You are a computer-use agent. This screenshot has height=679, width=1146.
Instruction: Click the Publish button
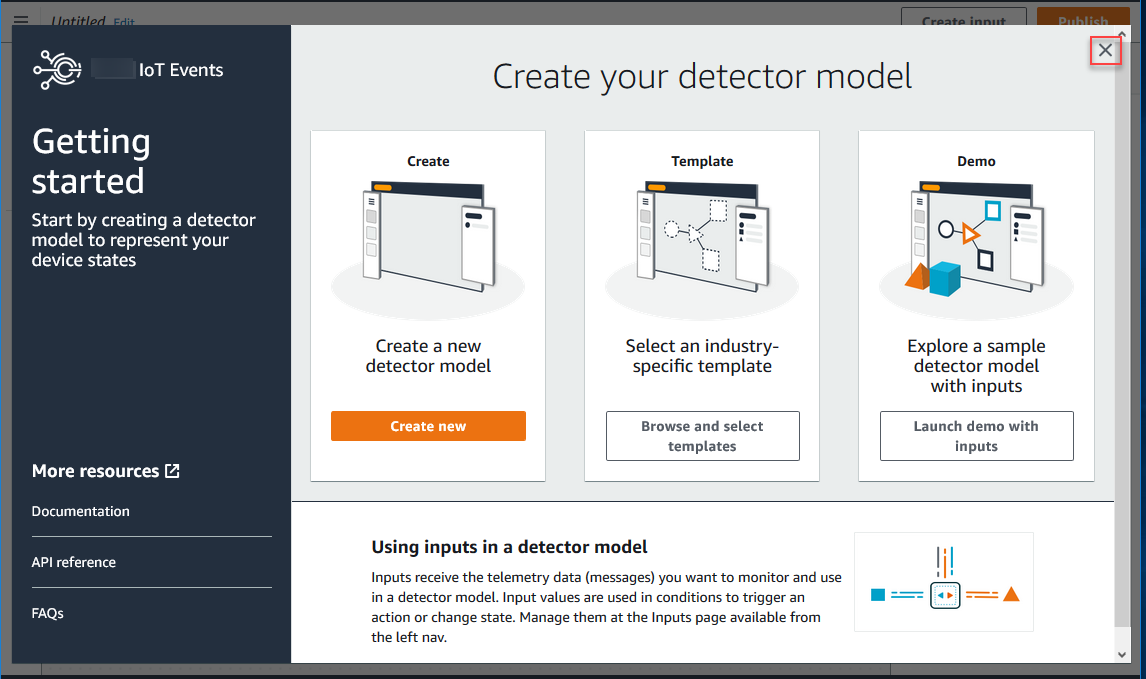pyautogui.click(x=1083, y=20)
